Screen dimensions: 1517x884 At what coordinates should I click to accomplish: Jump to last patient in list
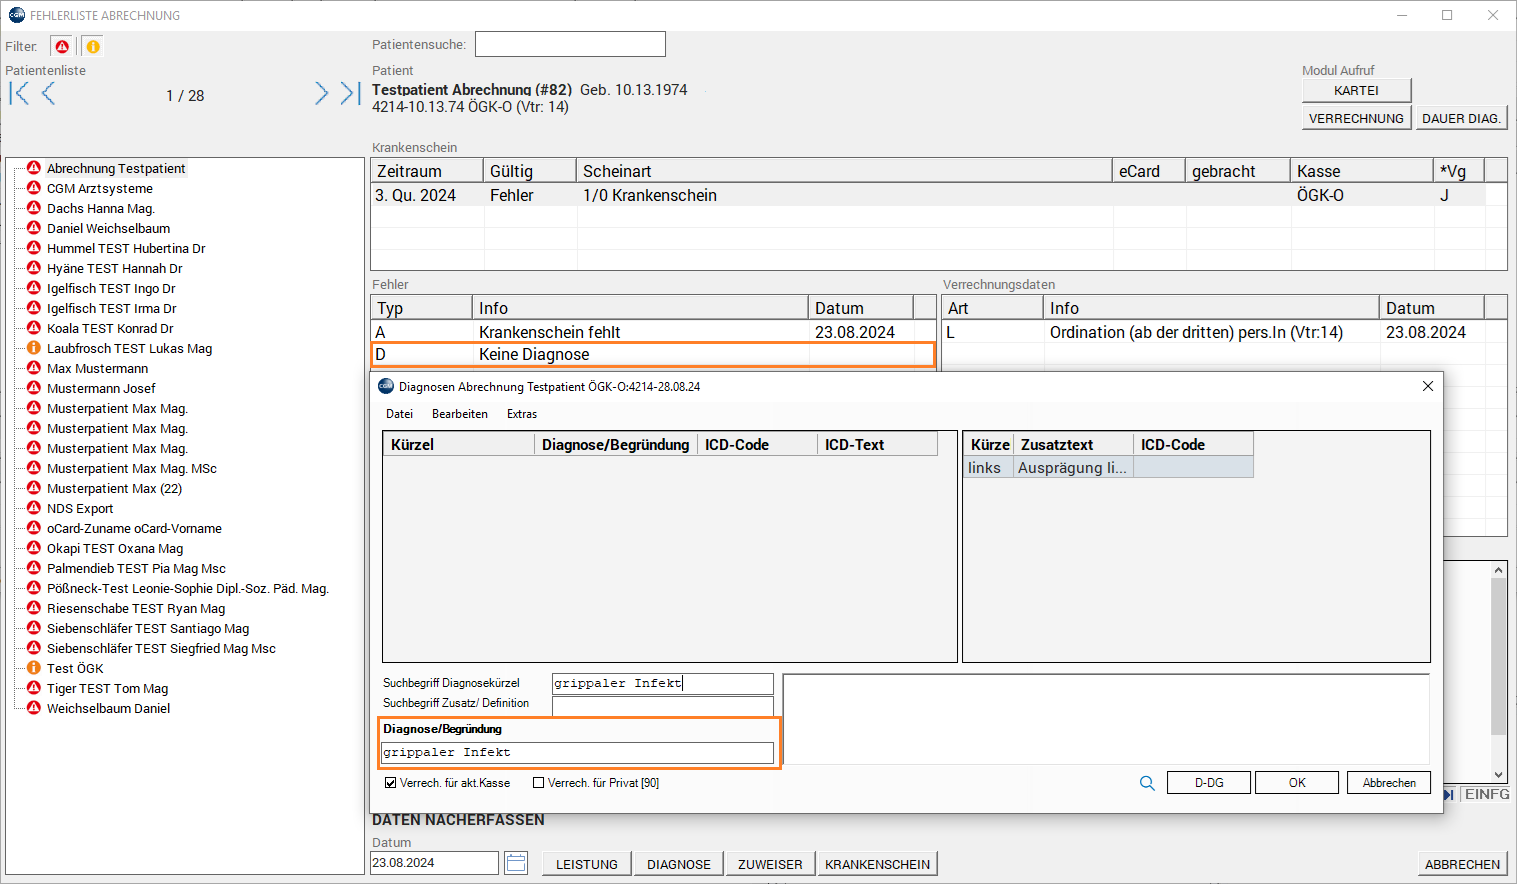pyautogui.click(x=349, y=94)
